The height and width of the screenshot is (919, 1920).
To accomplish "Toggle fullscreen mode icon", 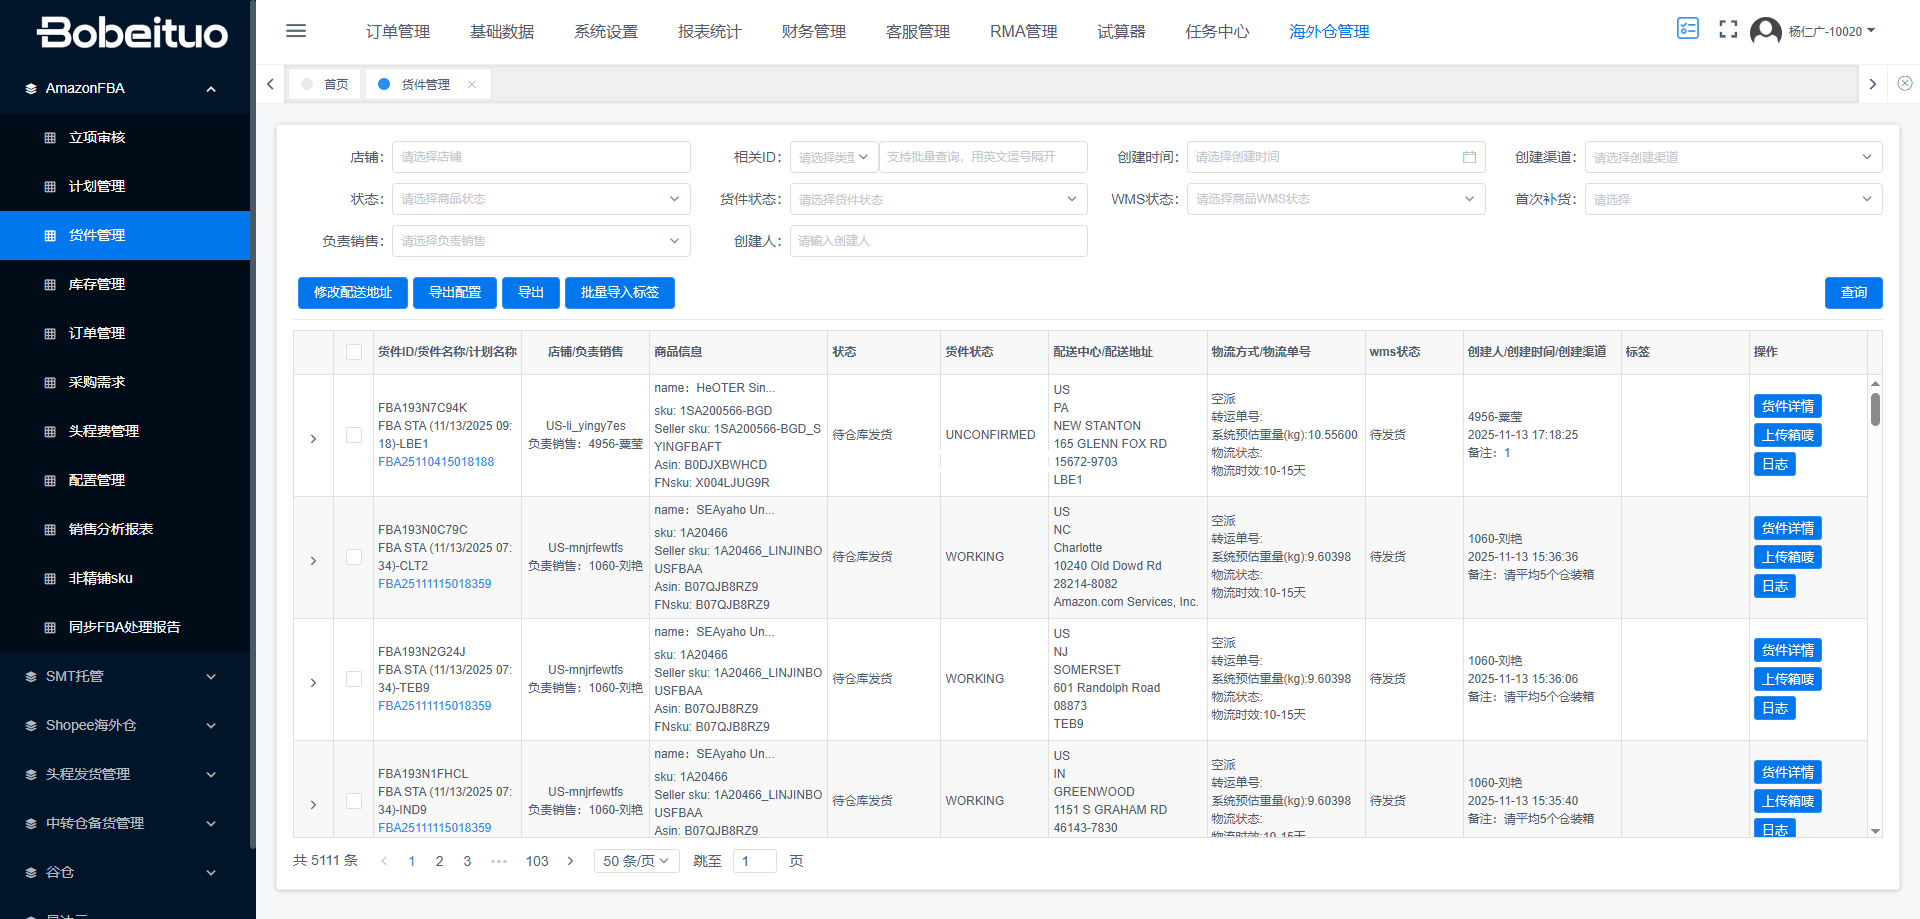I will coord(1728,30).
